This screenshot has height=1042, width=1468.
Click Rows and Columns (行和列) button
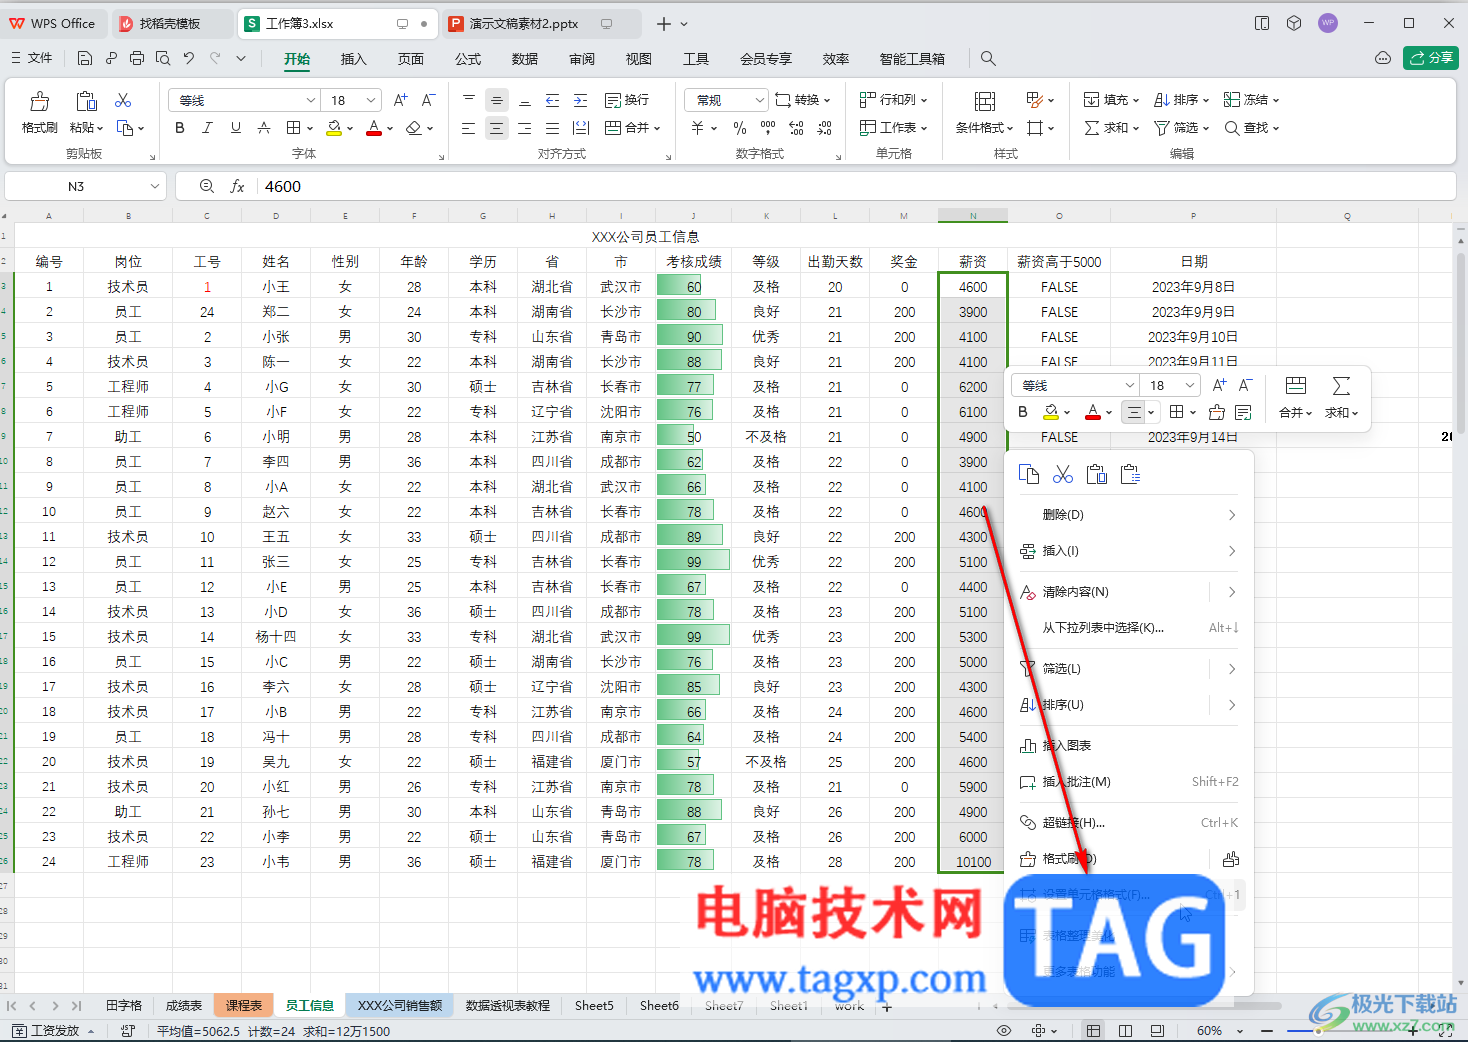click(x=893, y=100)
